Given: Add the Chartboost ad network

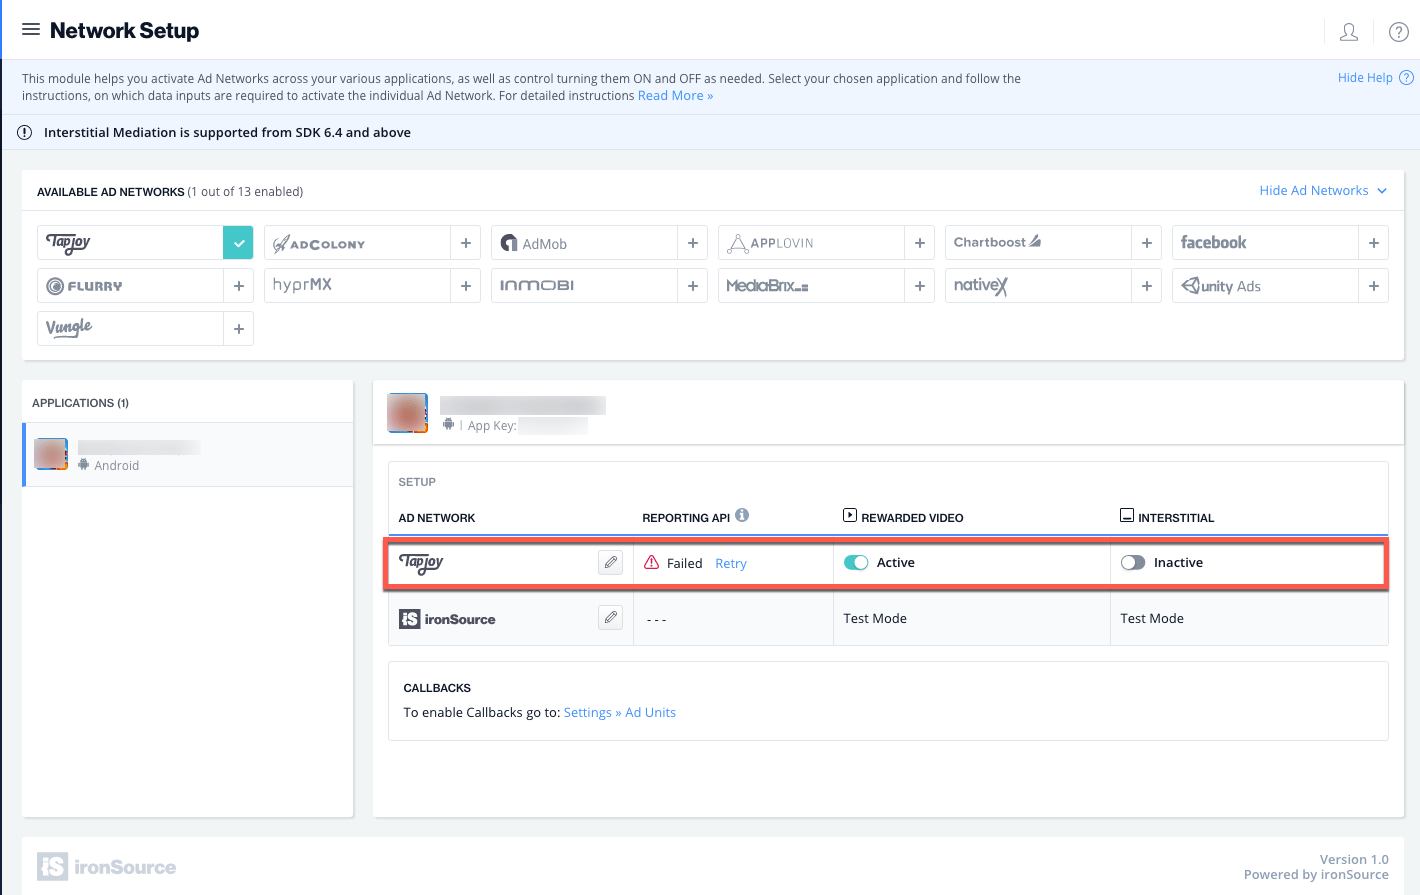Looking at the screenshot, I should click(x=1146, y=243).
